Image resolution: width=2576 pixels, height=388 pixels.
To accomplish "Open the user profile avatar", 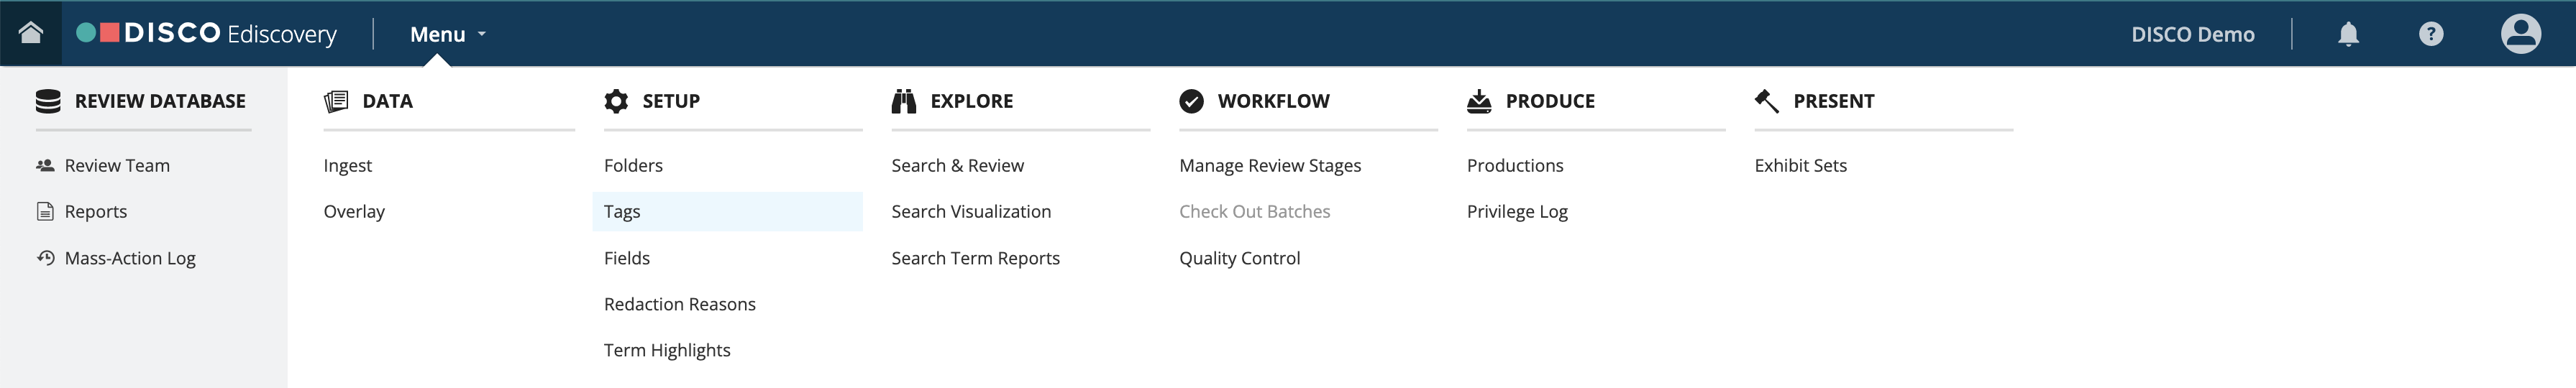I will coord(2520,34).
